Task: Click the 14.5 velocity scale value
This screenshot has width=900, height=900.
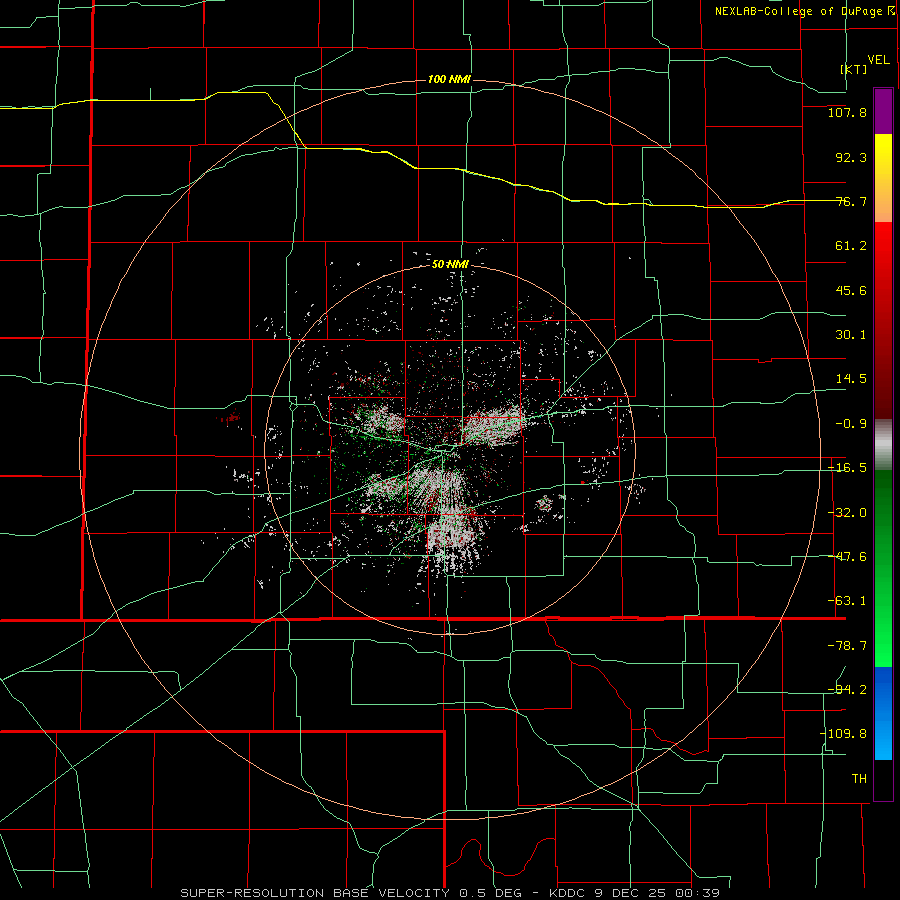Action: [851, 379]
